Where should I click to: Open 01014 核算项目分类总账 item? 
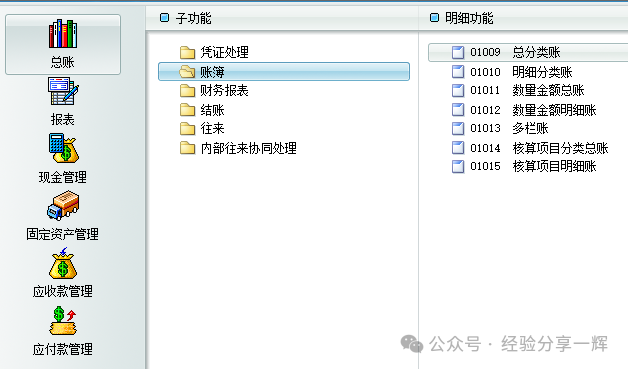click(x=530, y=148)
